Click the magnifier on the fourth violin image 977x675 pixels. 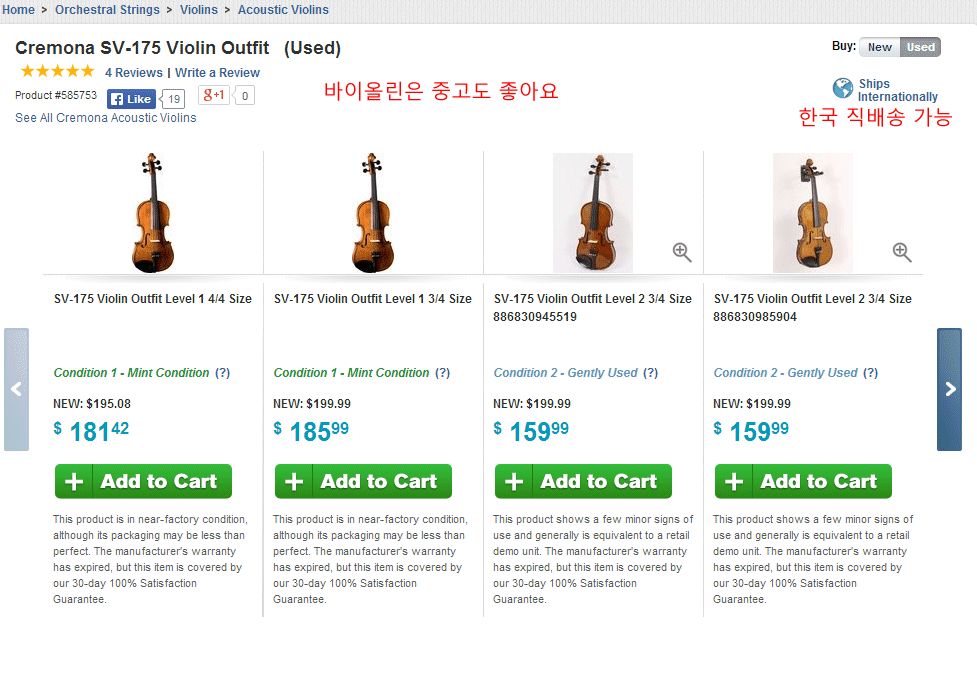pos(902,252)
